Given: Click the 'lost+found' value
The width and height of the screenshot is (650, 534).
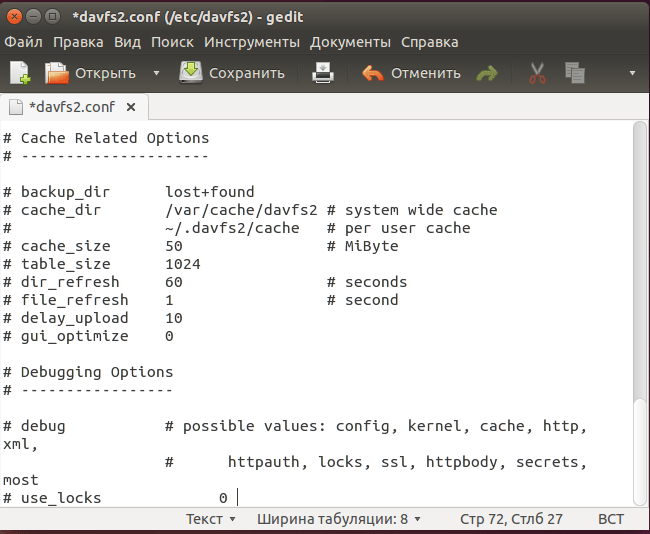Looking at the screenshot, I should pos(210,192).
